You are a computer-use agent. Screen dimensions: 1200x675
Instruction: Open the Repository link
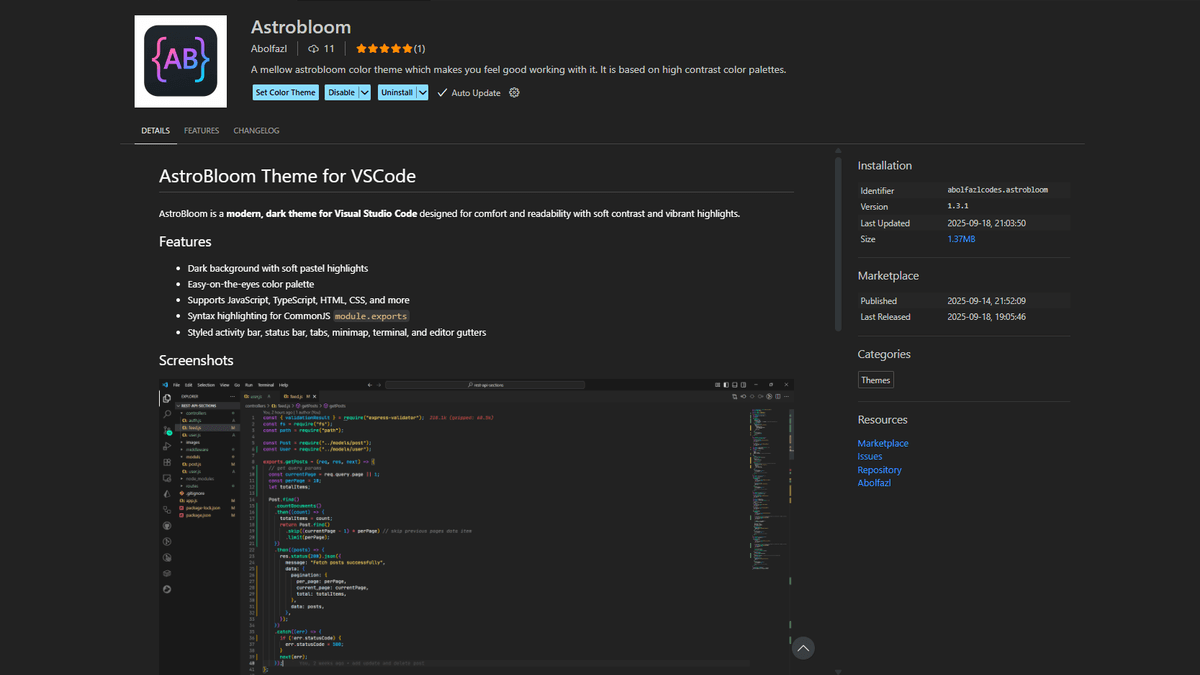pos(879,470)
